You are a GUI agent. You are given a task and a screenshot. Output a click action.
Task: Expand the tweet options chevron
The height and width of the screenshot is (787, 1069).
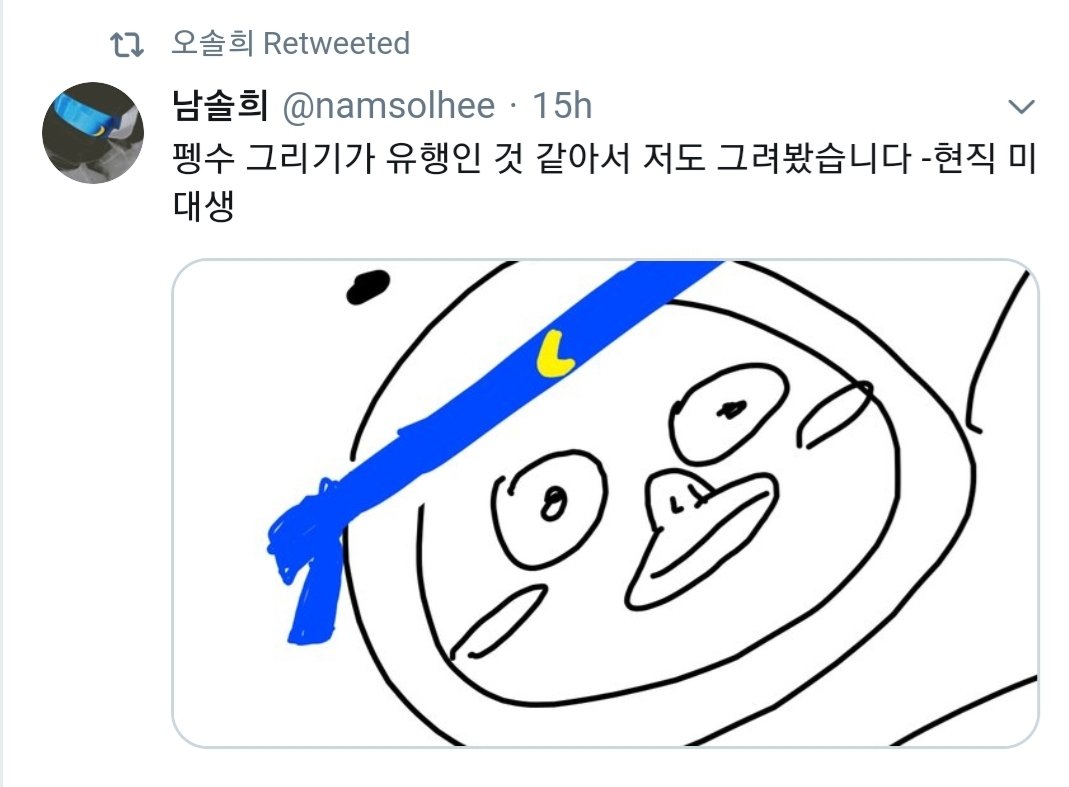pyautogui.click(x=1021, y=107)
